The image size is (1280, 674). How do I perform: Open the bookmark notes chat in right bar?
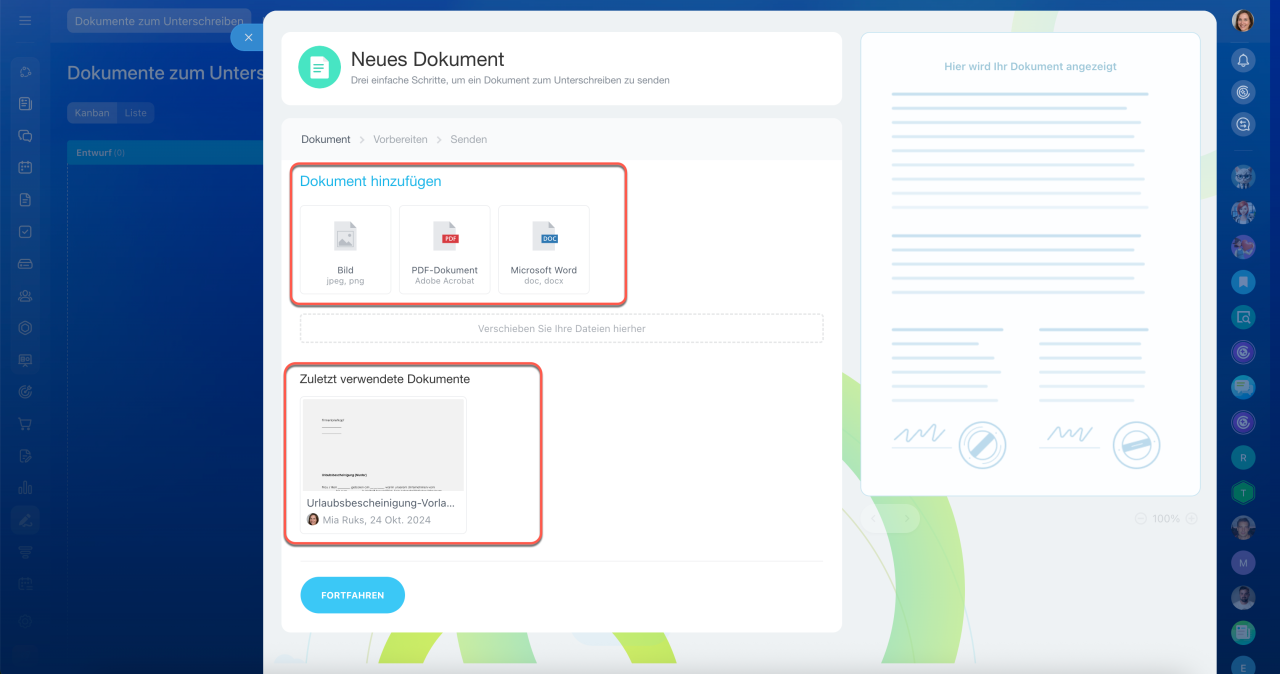(1243, 281)
